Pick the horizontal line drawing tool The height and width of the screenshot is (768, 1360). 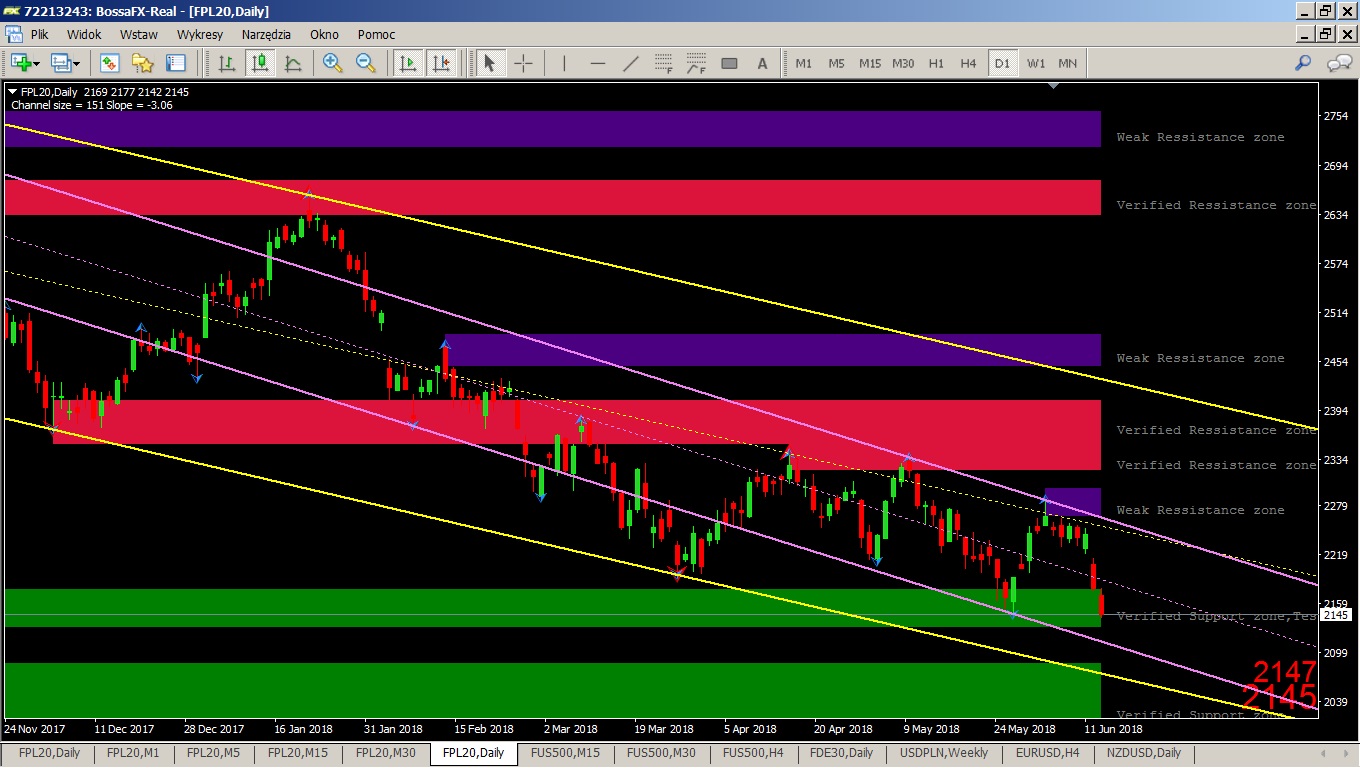tap(597, 63)
